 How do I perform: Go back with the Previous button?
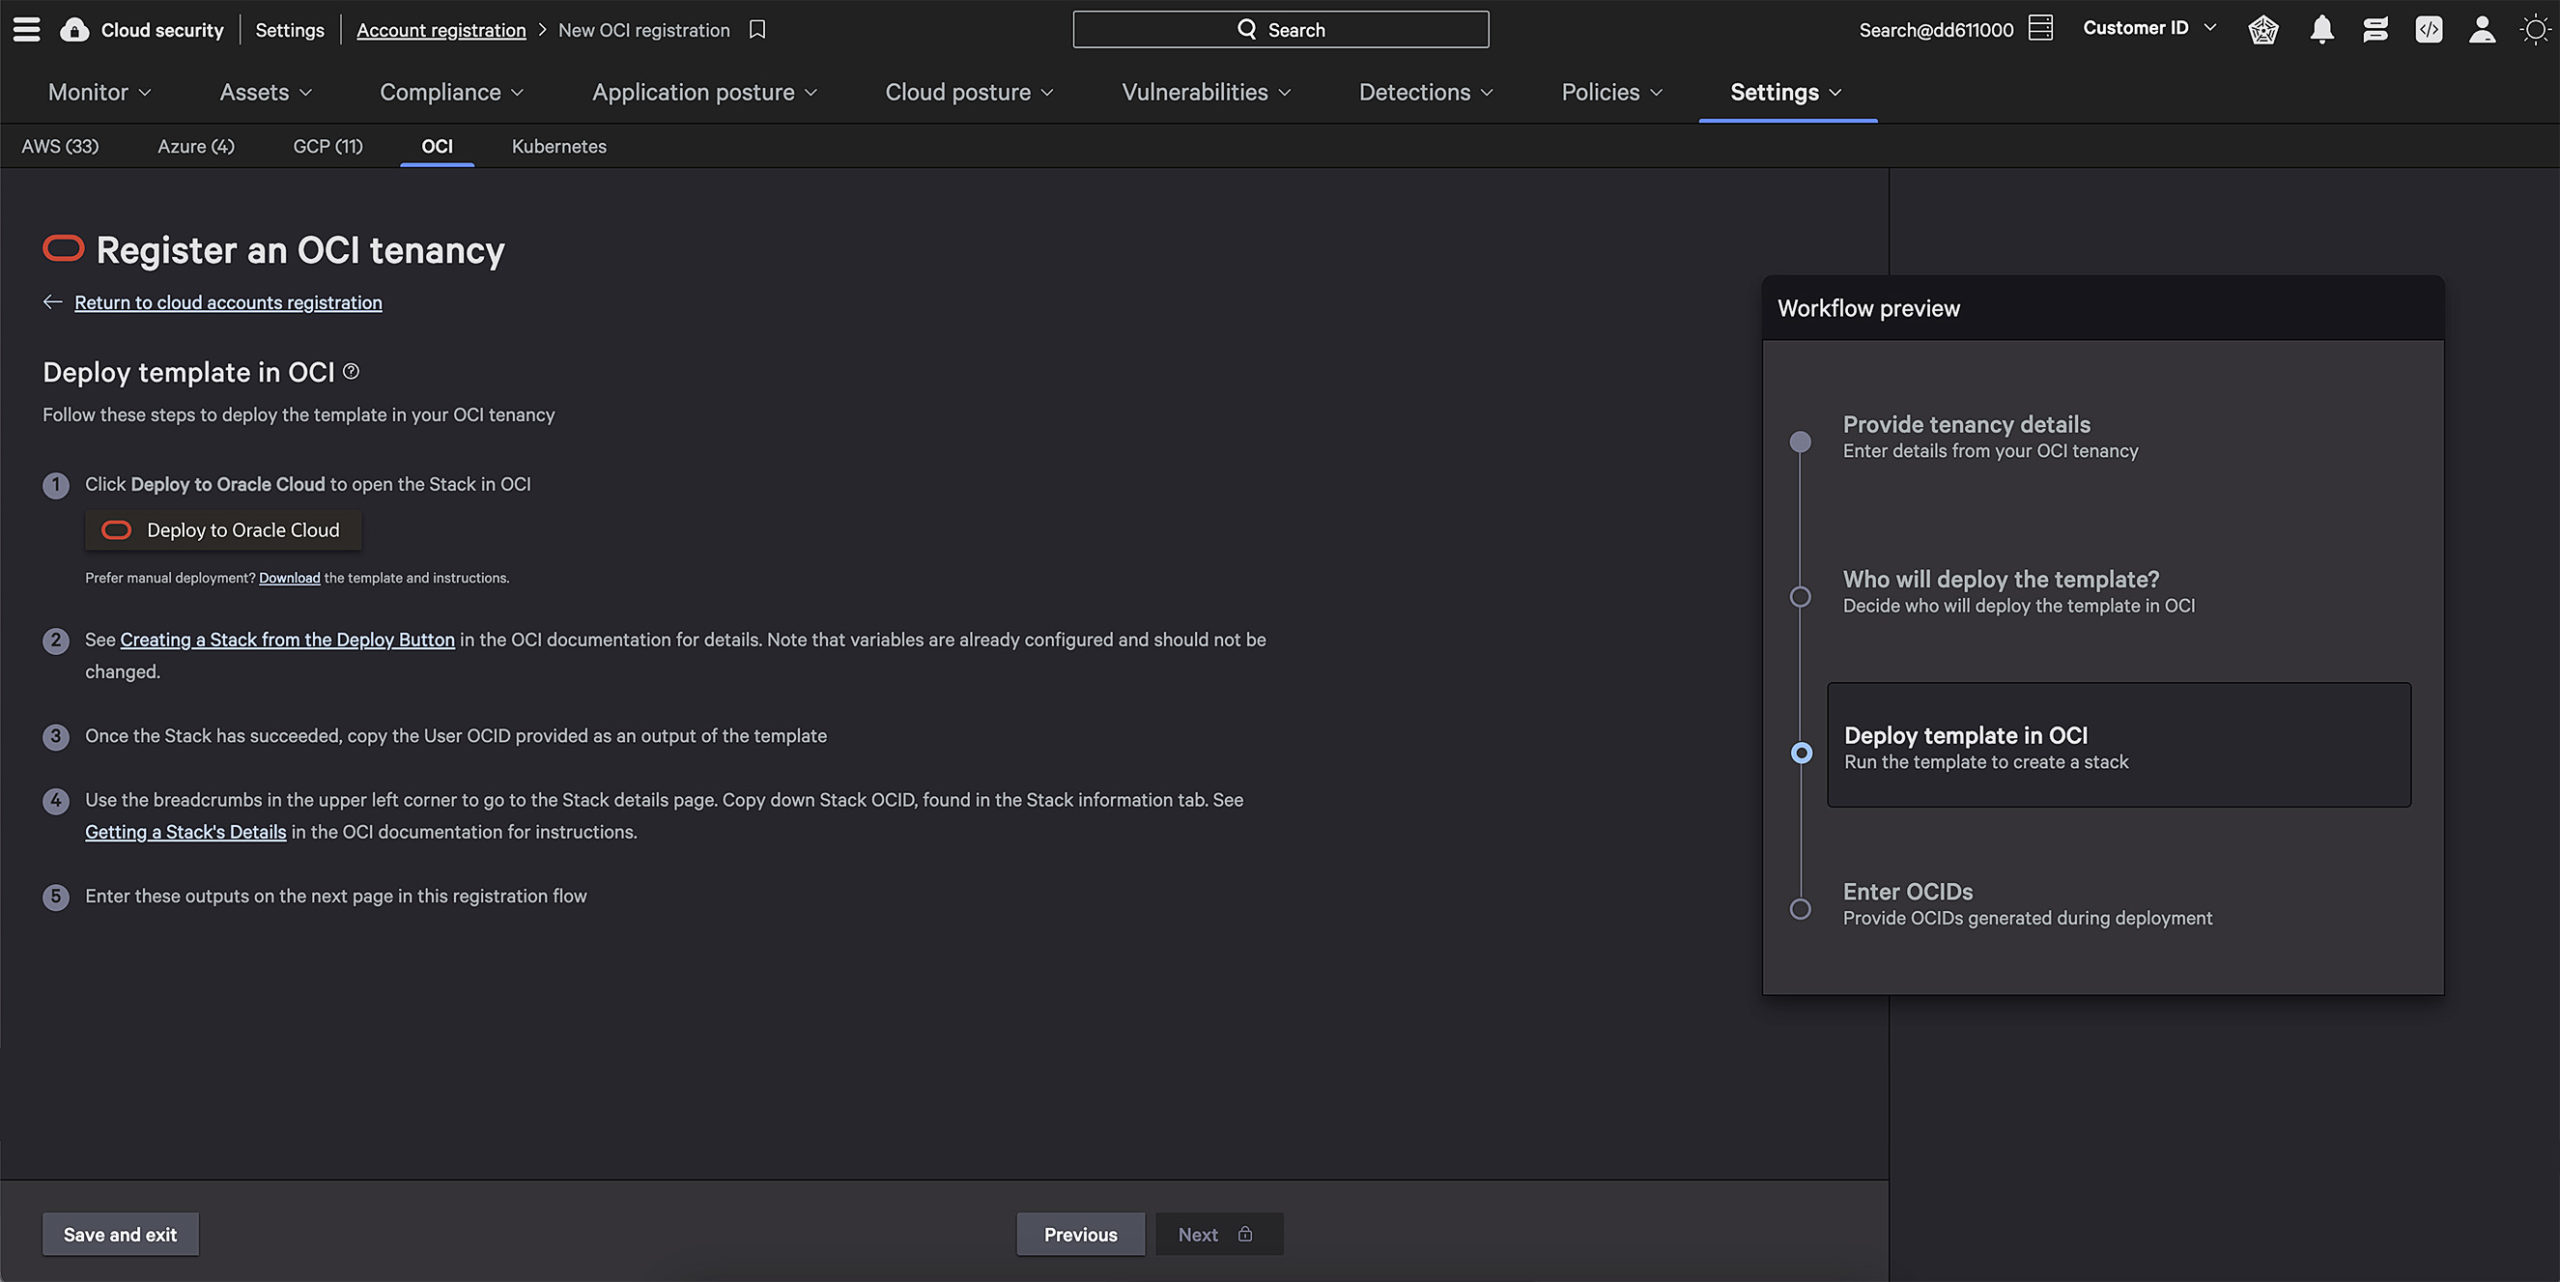coord(1080,1234)
